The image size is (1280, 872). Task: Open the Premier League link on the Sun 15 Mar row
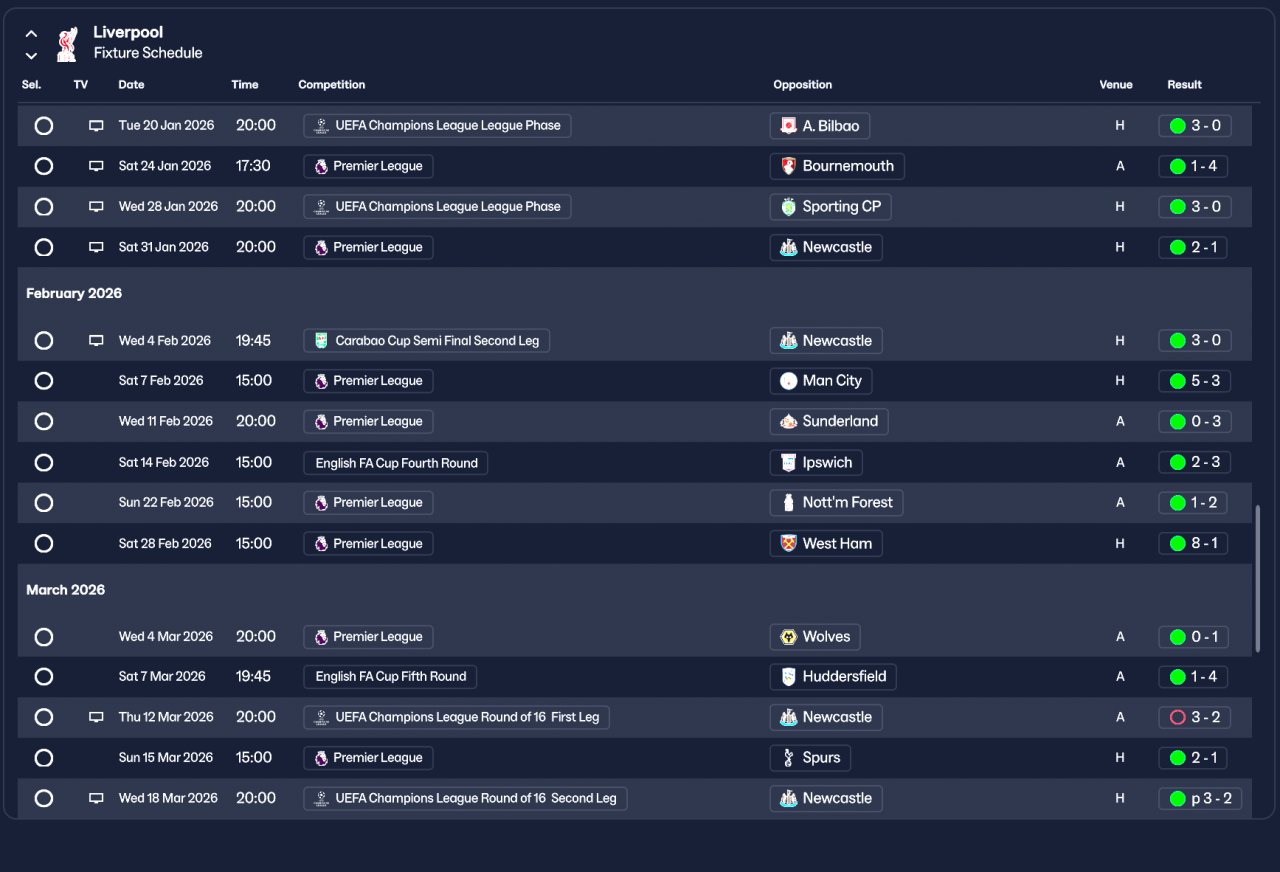tap(368, 758)
